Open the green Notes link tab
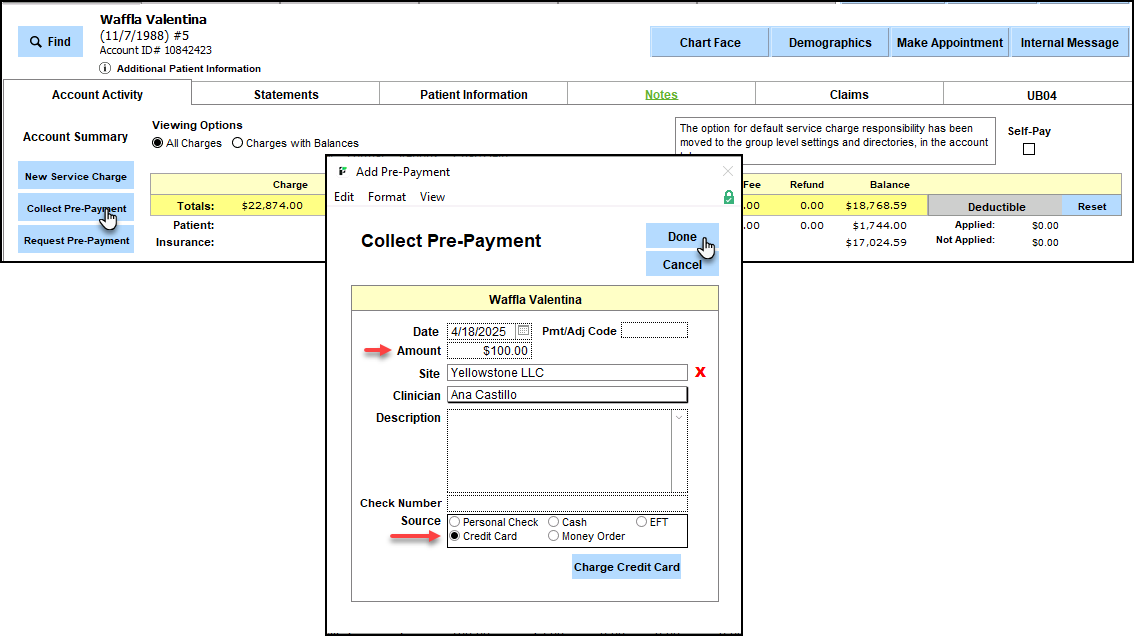This screenshot has height=636, width=1134. (661, 95)
